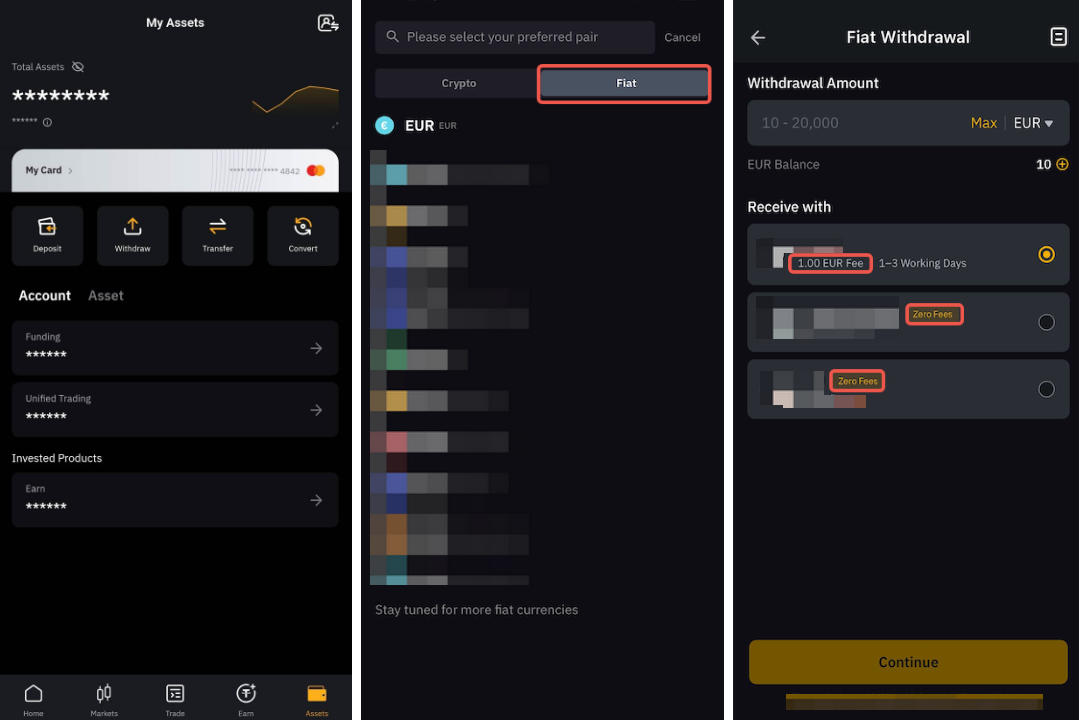
Task: Open the Convert action
Action: coord(303,235)
